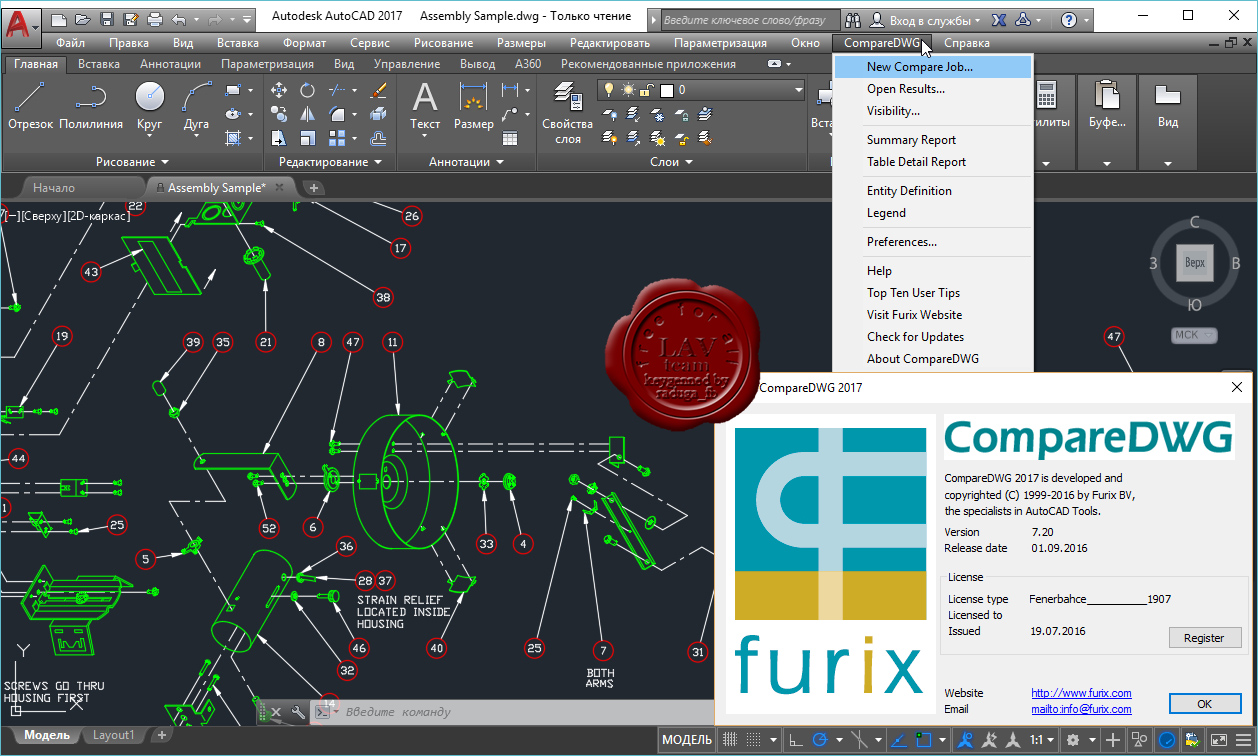The width and height of the screenshot is (1258, 756).
Task: Toggle object snap in status bar
Action: 924,740
